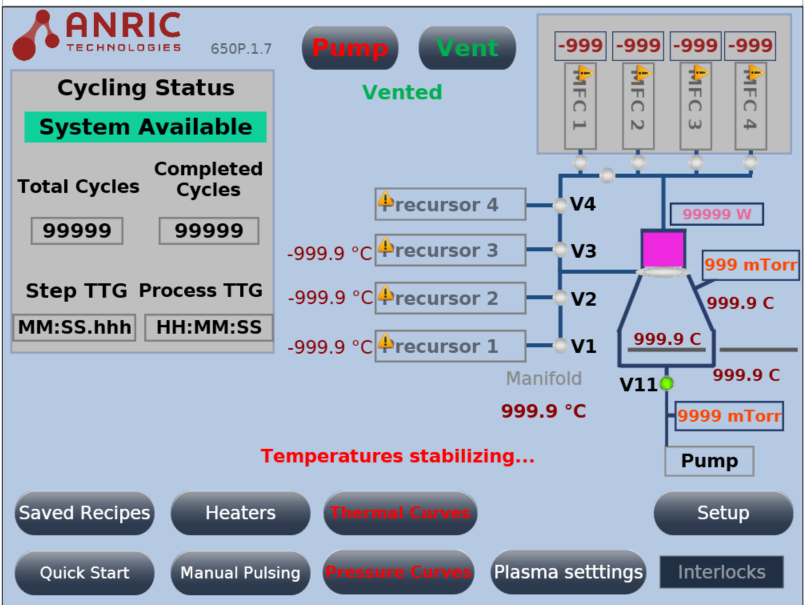Image resolution: width=806 pixels, height=605 pixels.
Task: Click the warning icon on Precursor 1
Action: point(385,342)
